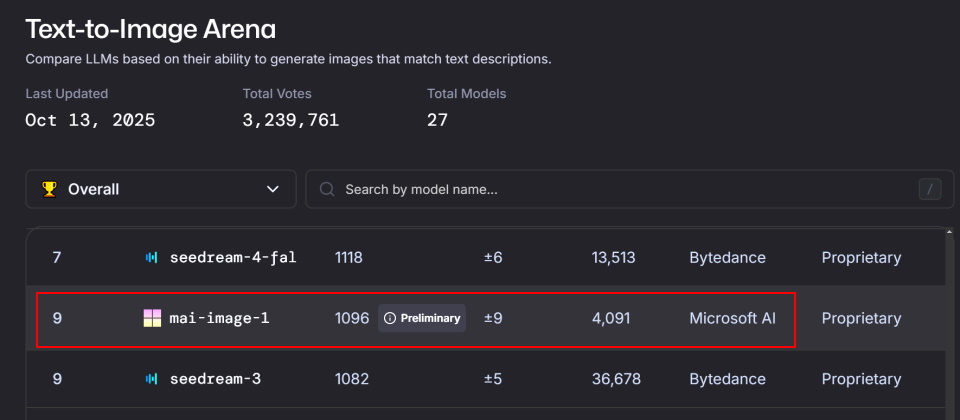Click the Microsoft AI organization name
Screen dimensions: 960x420
(x=732, y=319)
